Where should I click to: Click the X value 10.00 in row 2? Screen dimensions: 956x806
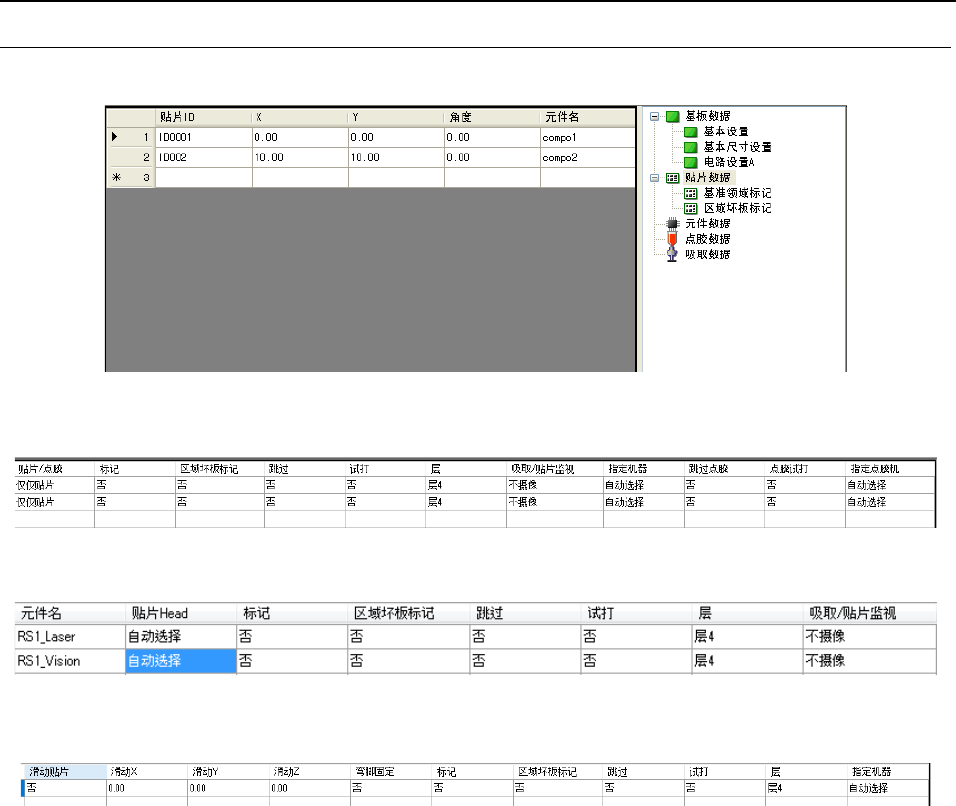point(300,157)
